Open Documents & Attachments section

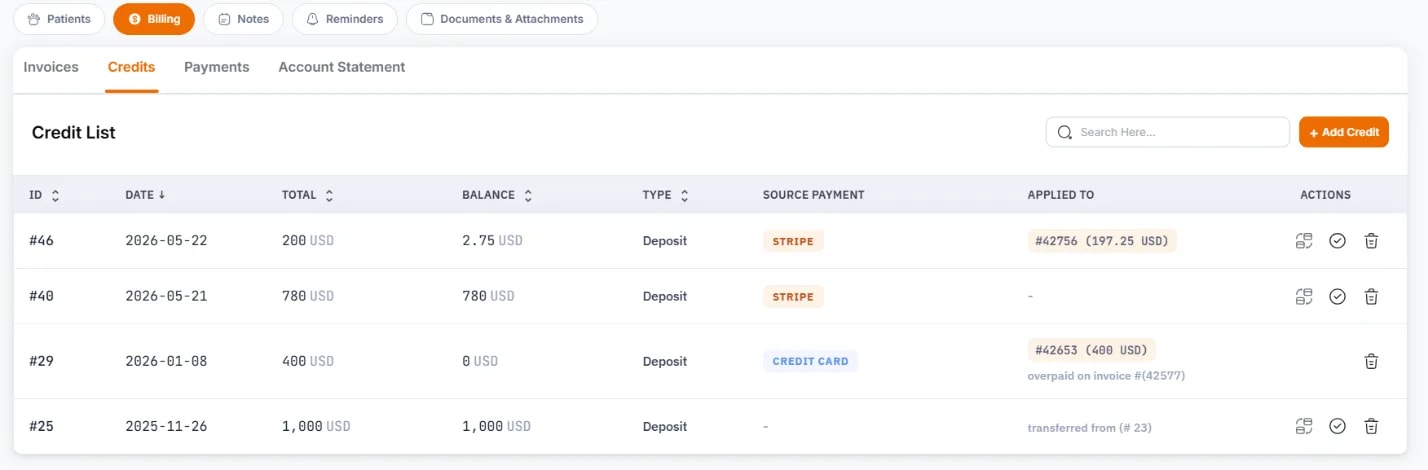point(502,19)
